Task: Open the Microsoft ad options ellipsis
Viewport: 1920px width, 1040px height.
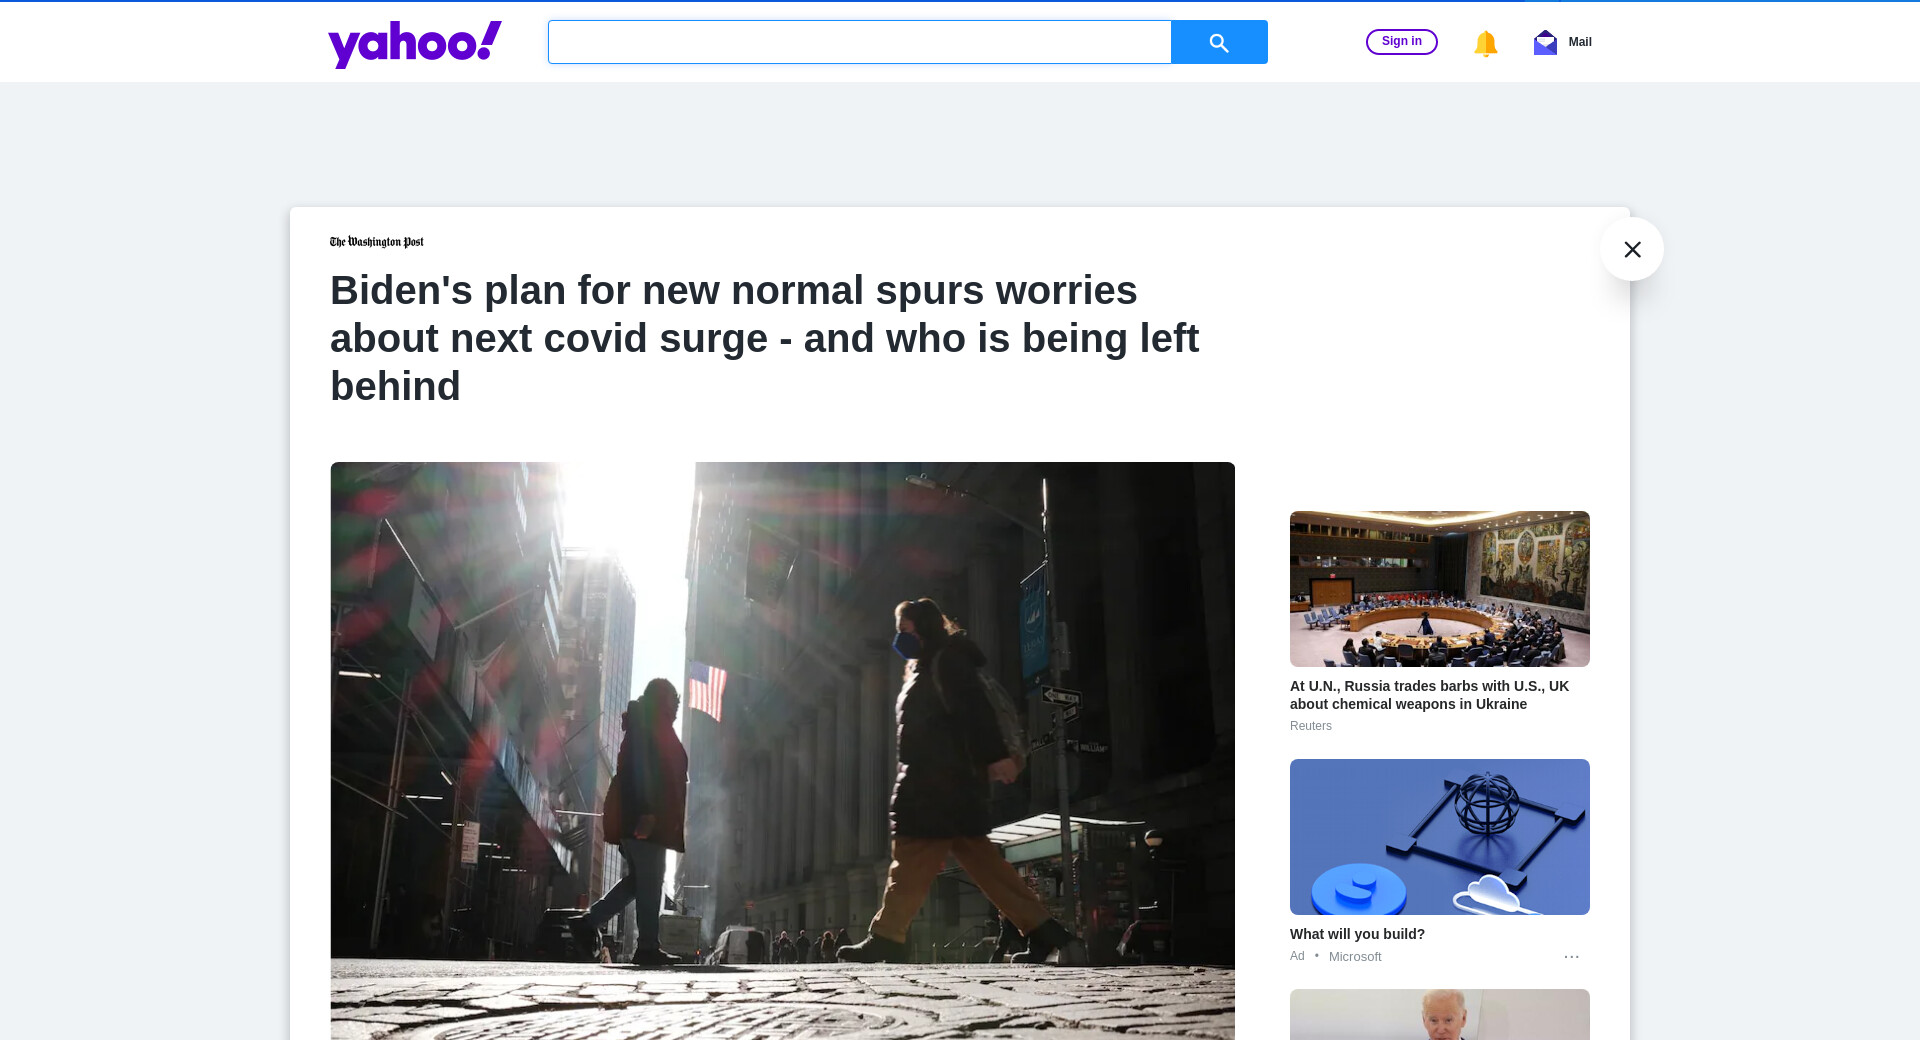Action: coord(1572,957)
